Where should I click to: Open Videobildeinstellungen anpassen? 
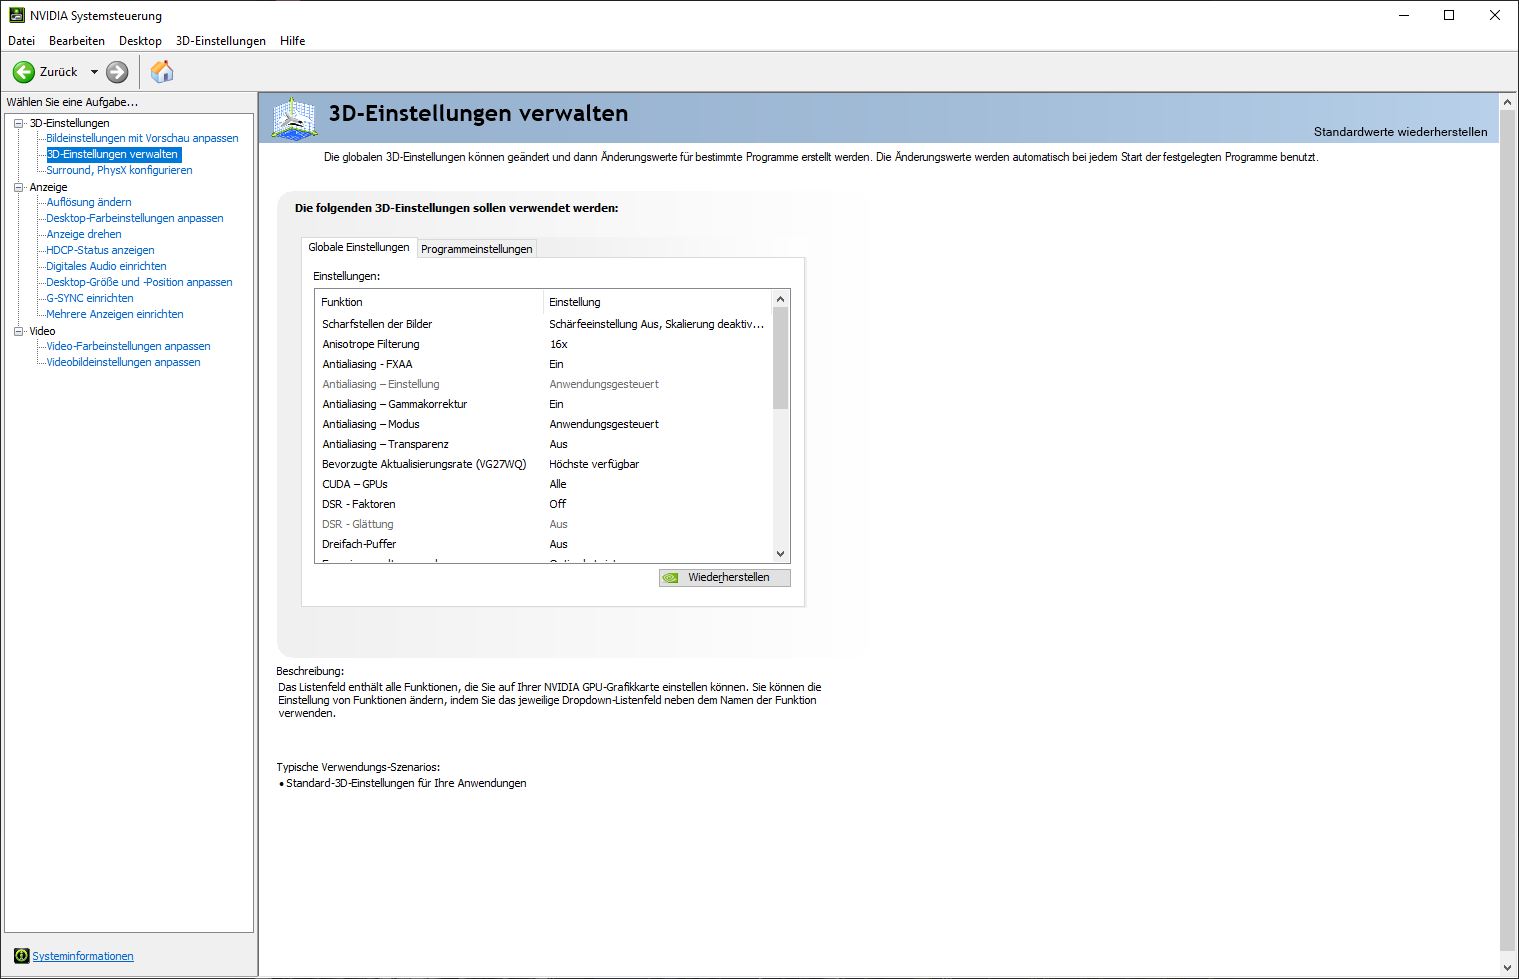click(x=123, y=362)
